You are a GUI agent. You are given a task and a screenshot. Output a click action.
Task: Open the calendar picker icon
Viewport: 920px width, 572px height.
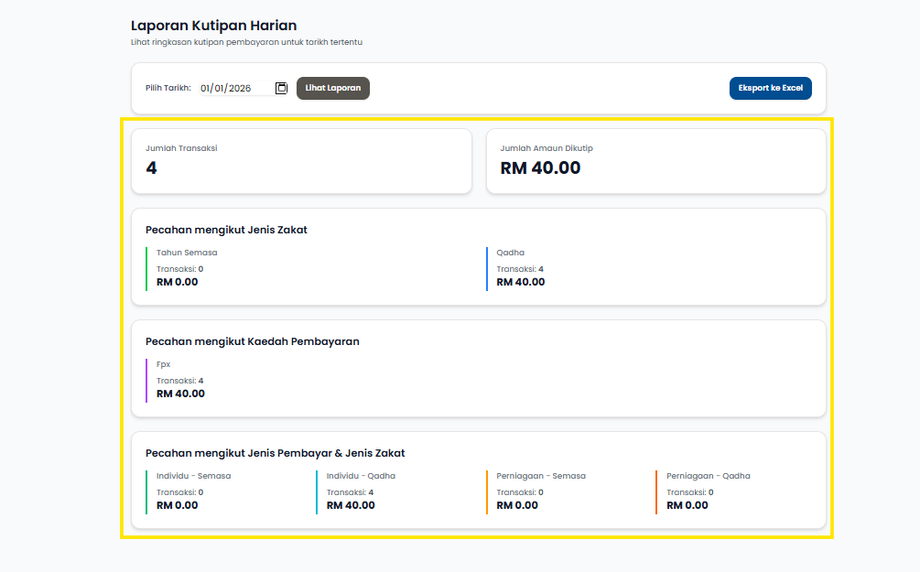(x=281, y=88)
